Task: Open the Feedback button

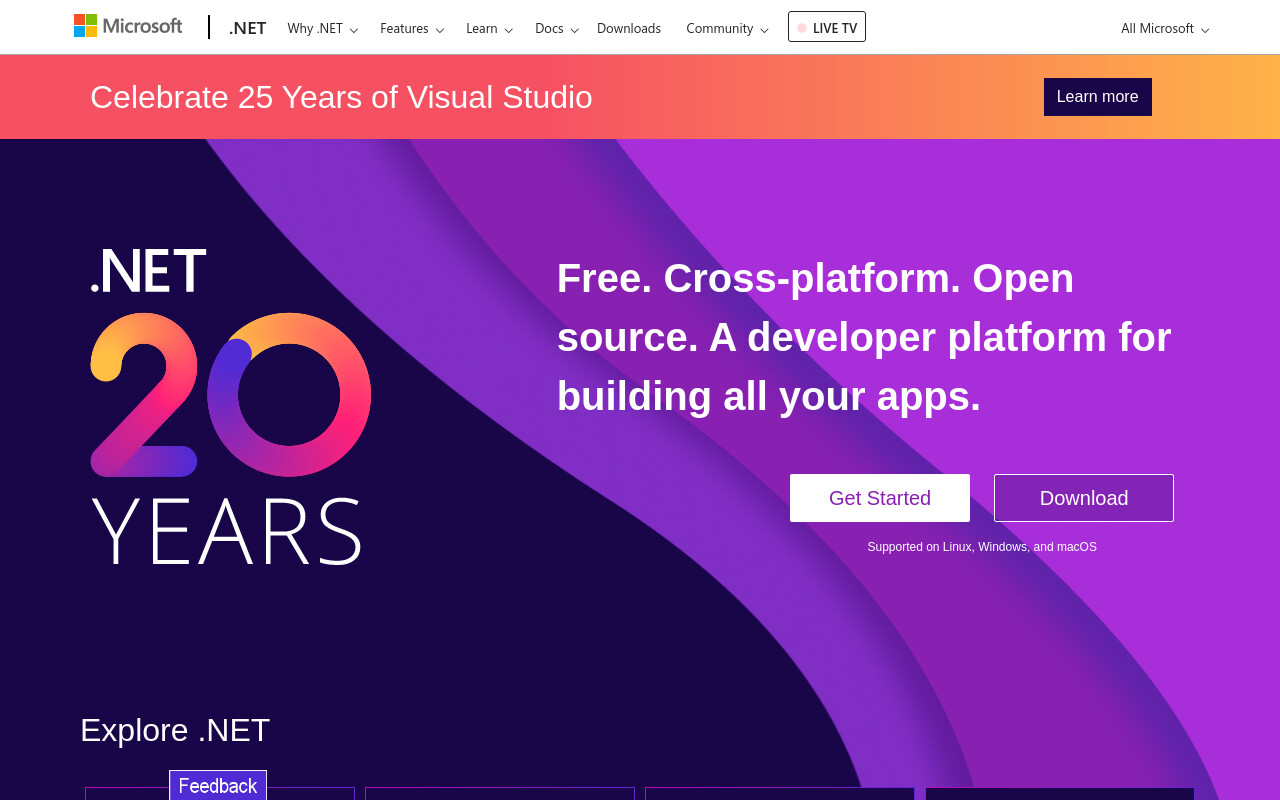Action: [218, 785]
